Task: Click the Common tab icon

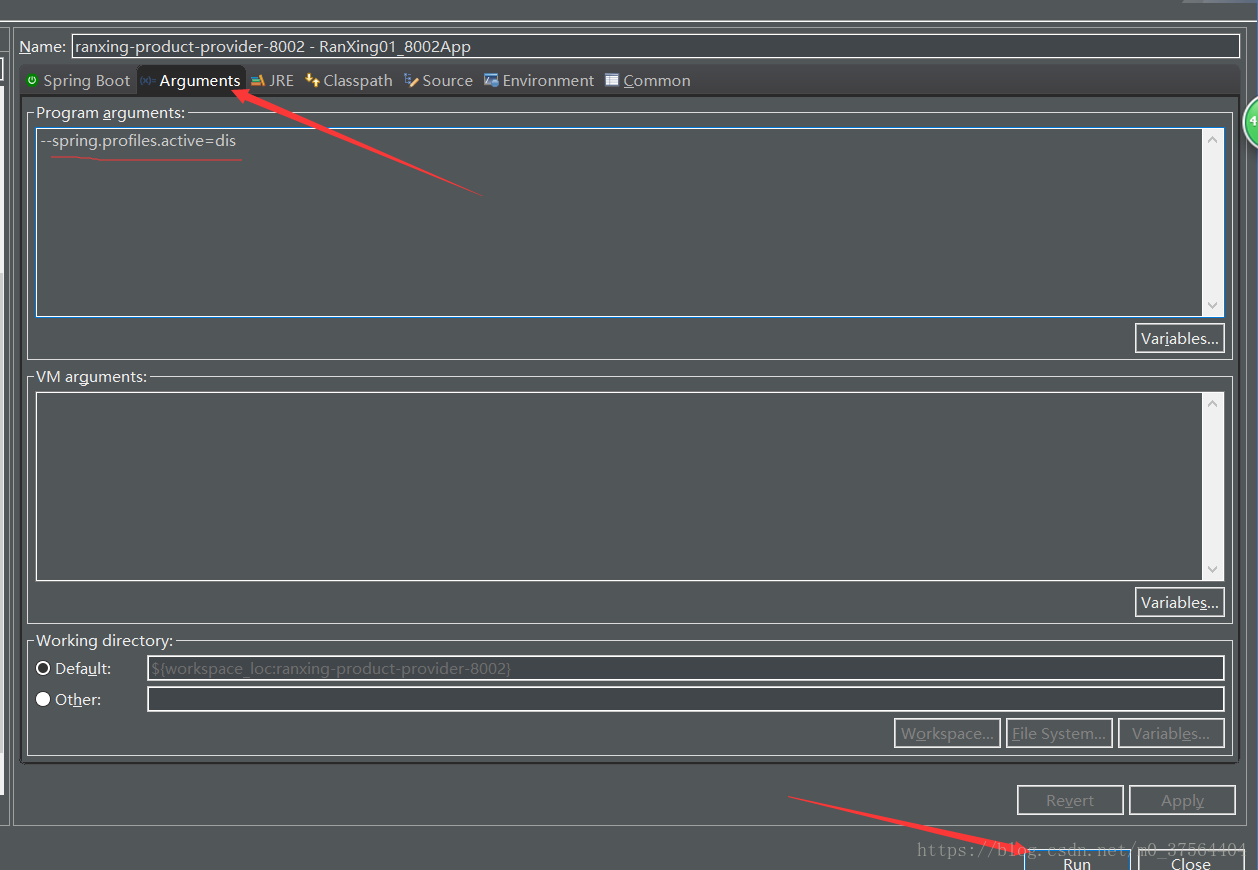Action: click(x=612, y=81)
